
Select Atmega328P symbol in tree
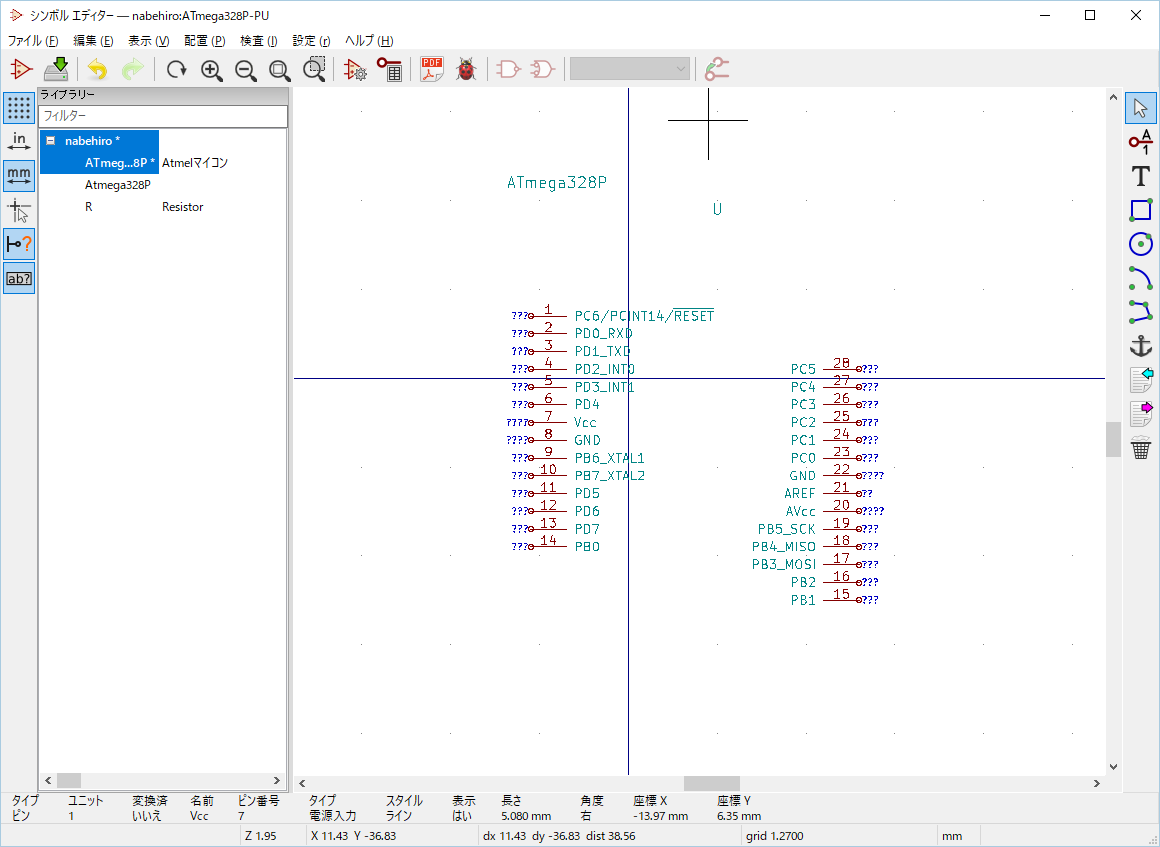tap(118, 185)
